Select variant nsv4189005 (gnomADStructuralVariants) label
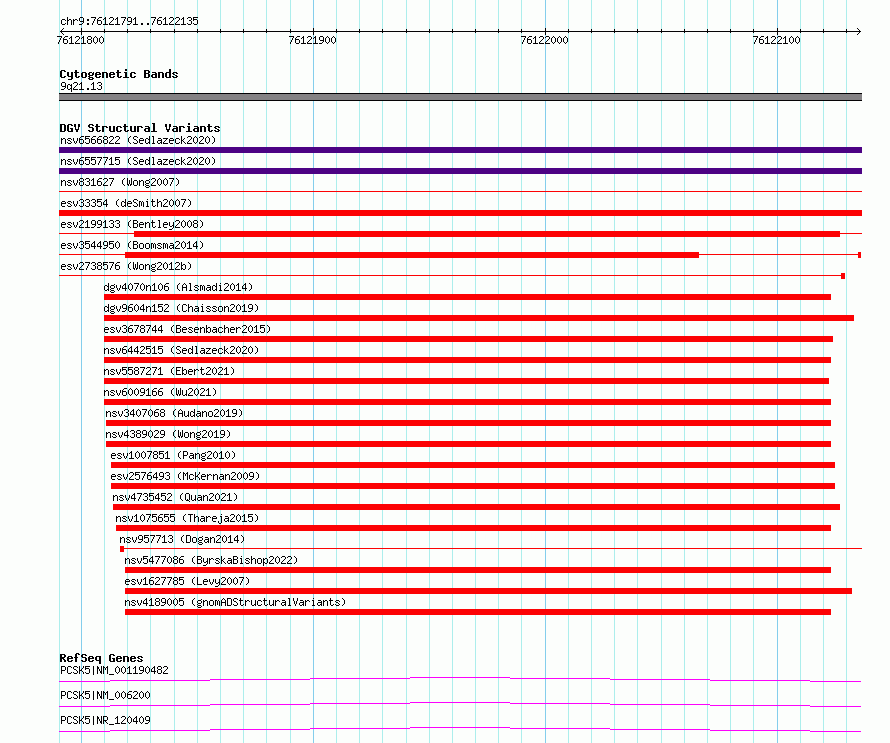890x743 pixels. point(235,602)
